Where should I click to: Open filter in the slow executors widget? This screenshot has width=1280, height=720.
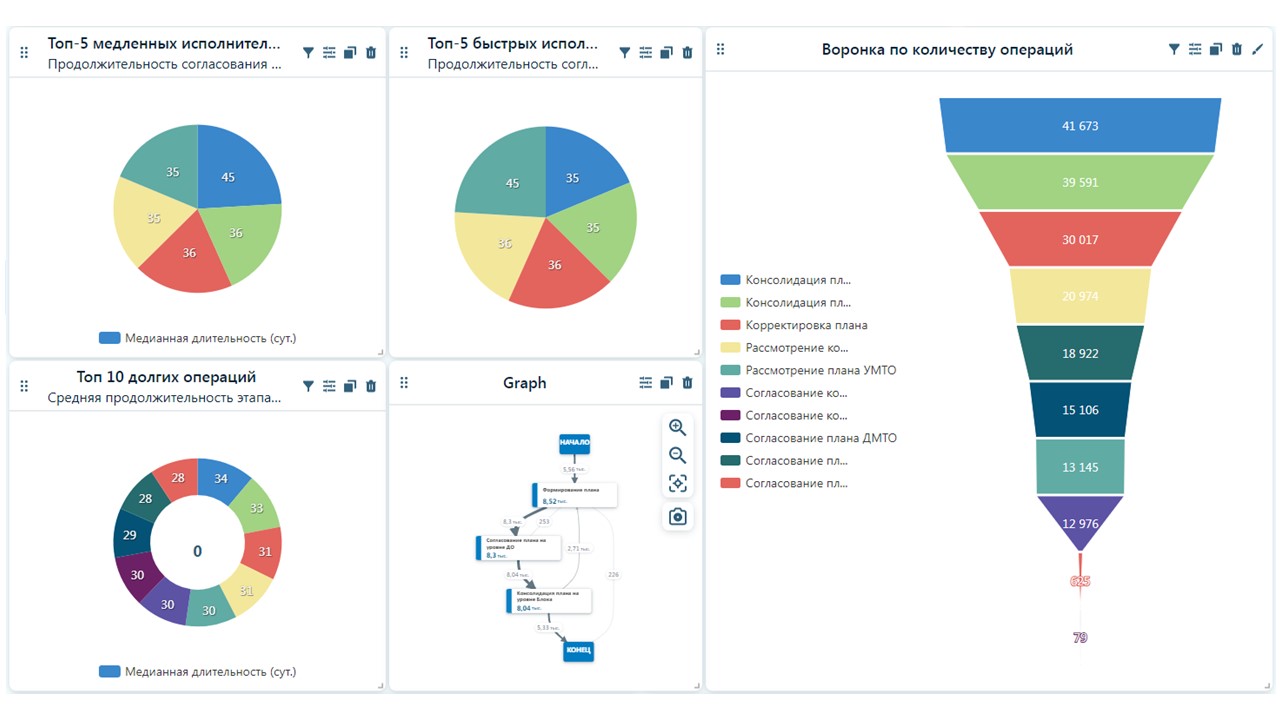308,52
